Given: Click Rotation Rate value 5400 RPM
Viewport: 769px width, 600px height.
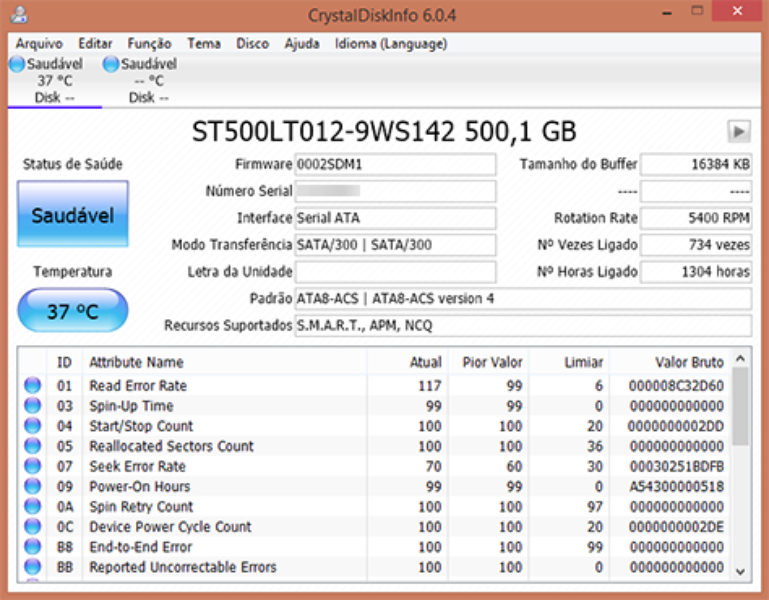Looking at the screenshot, I should pos(696,218).
